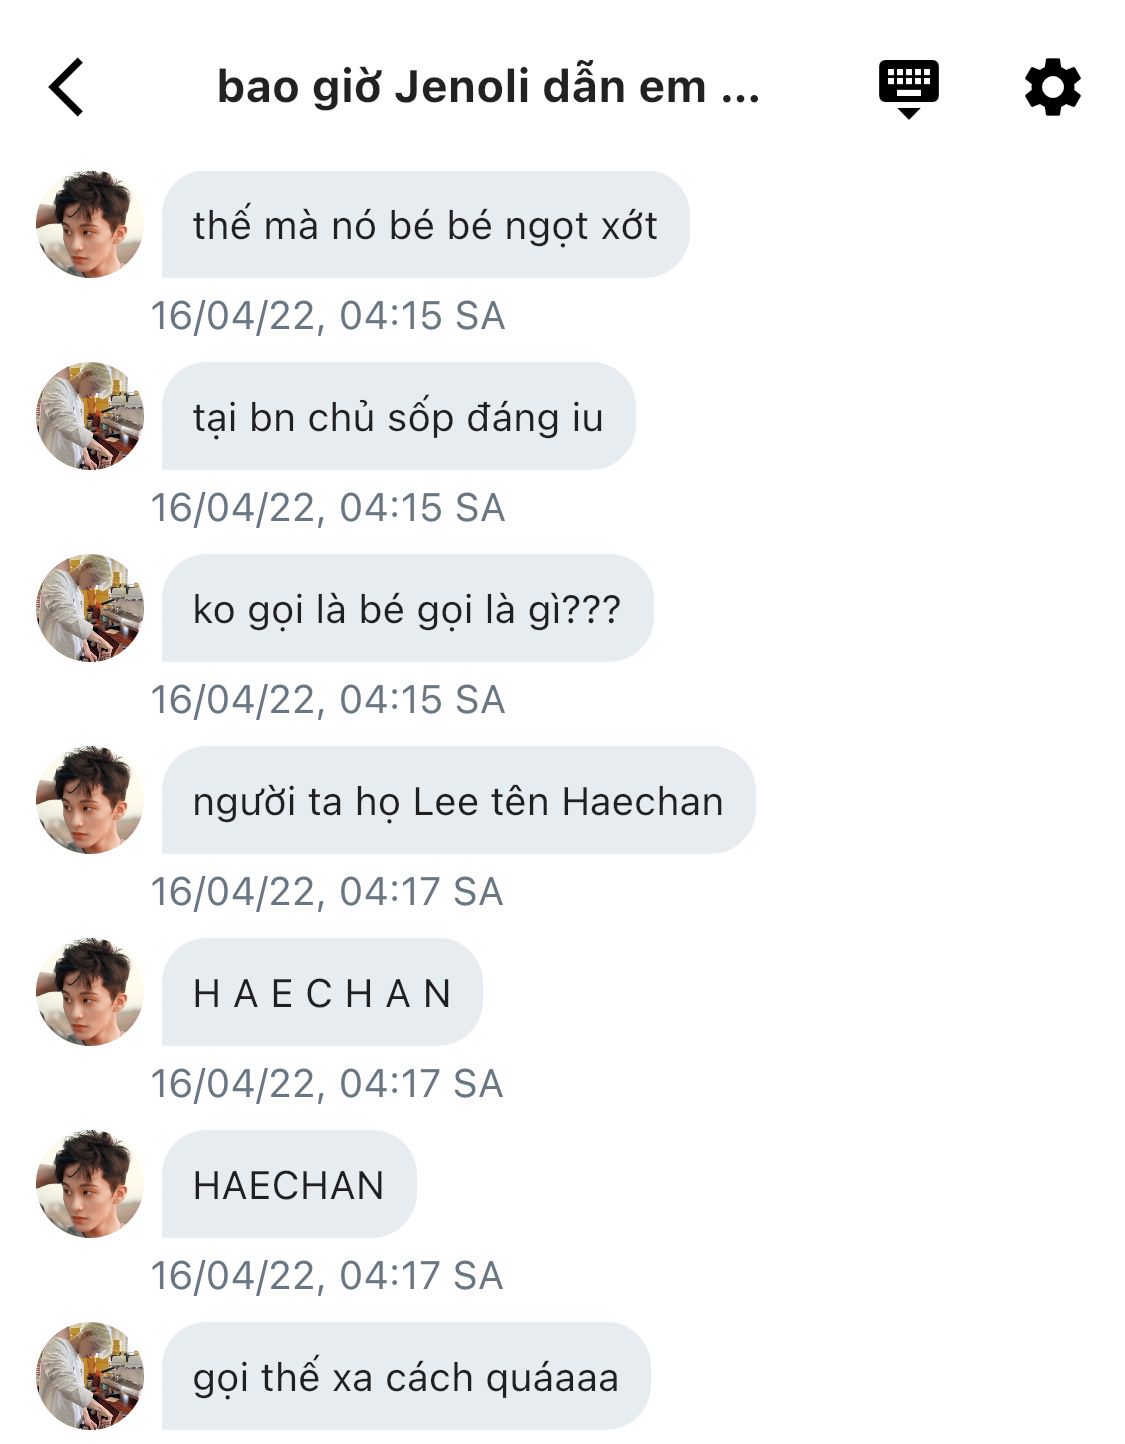Select message 'người ta họ Lee tên Haechan'
The image size is (1125, 1444).
[459, 800]
